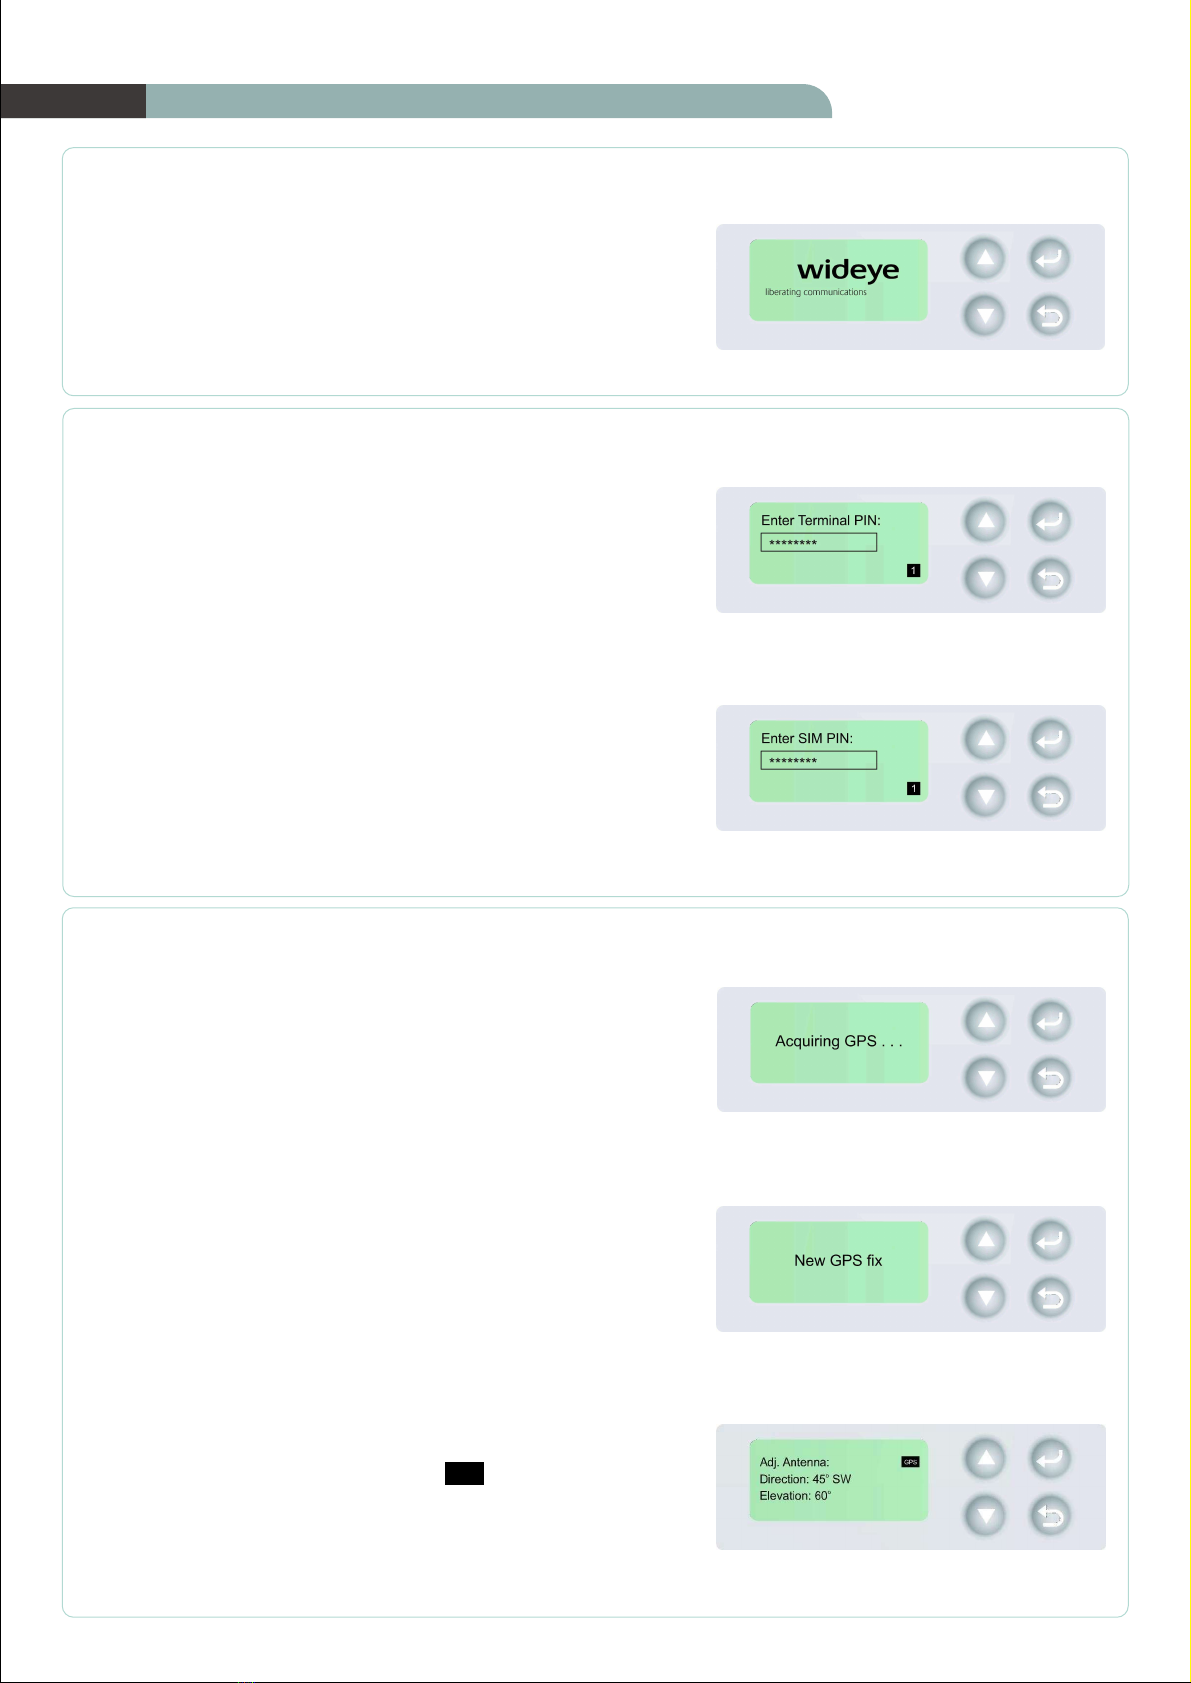Click back button on Adj. Antenna panel

pos(1051,1516)
